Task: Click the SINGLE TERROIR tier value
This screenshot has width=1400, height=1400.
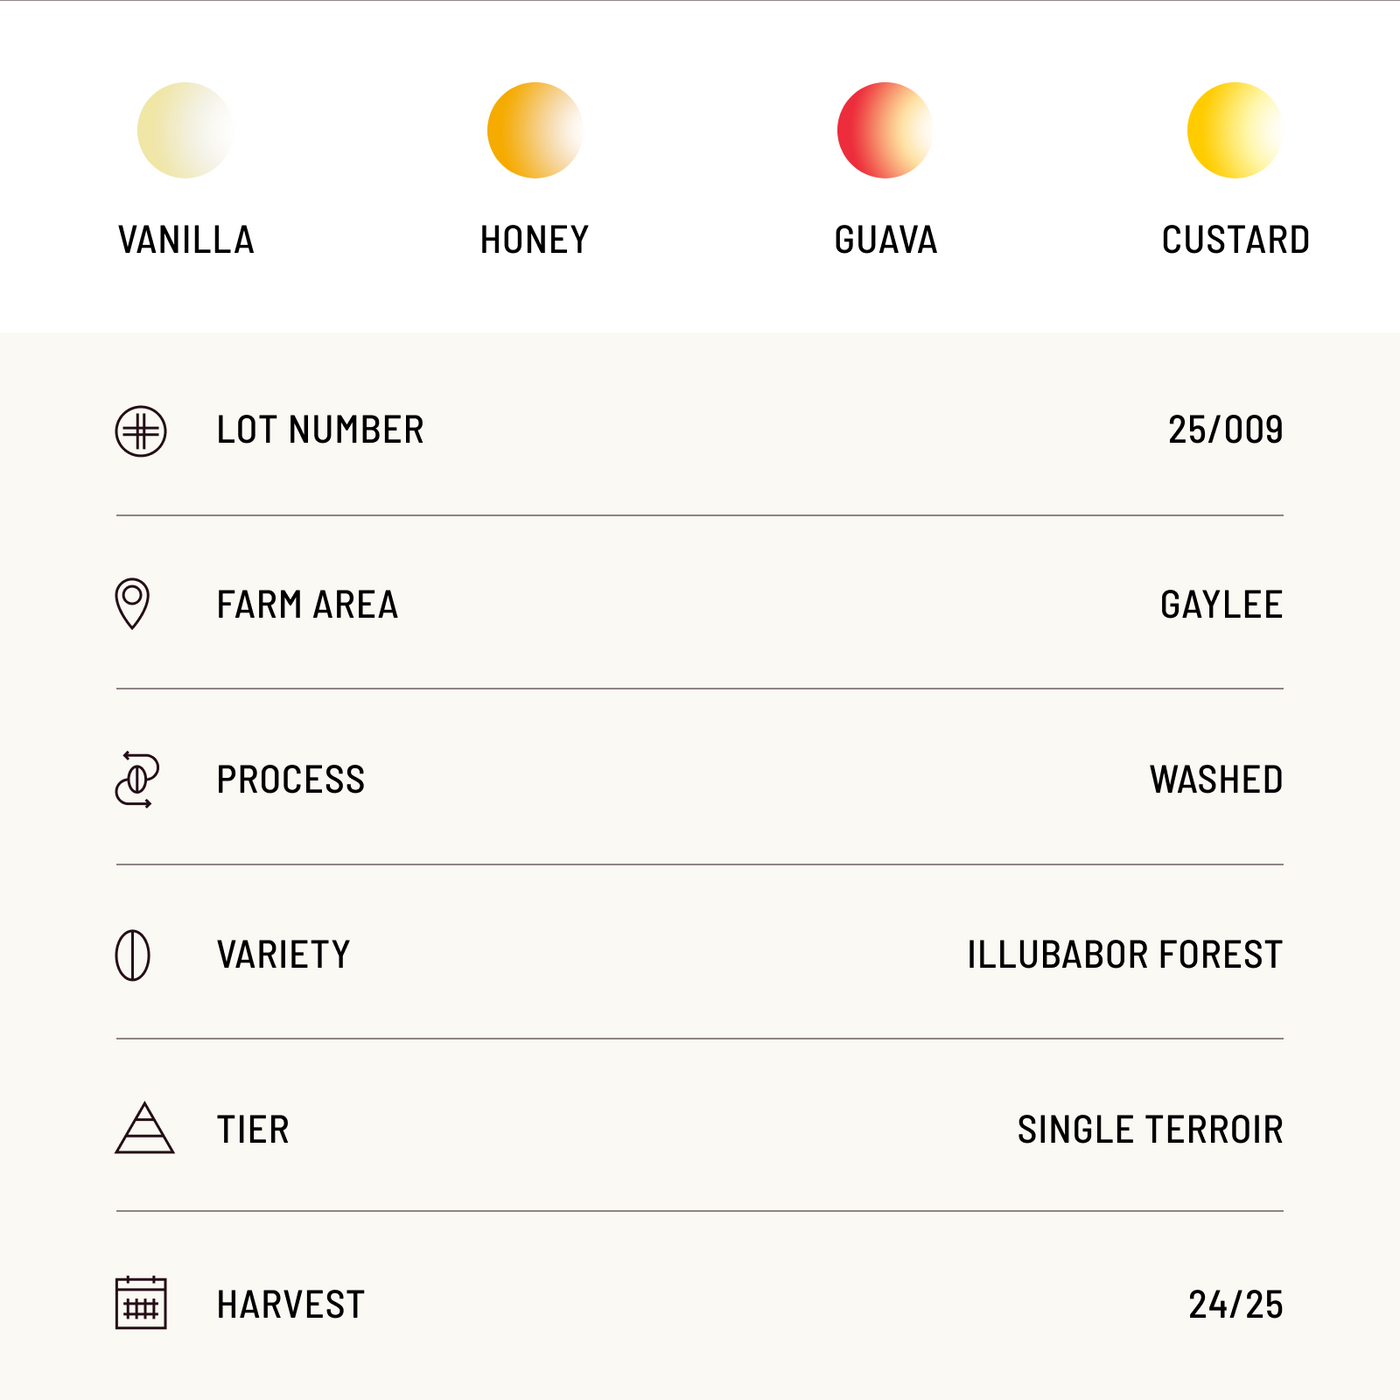Action: 1150,1130
